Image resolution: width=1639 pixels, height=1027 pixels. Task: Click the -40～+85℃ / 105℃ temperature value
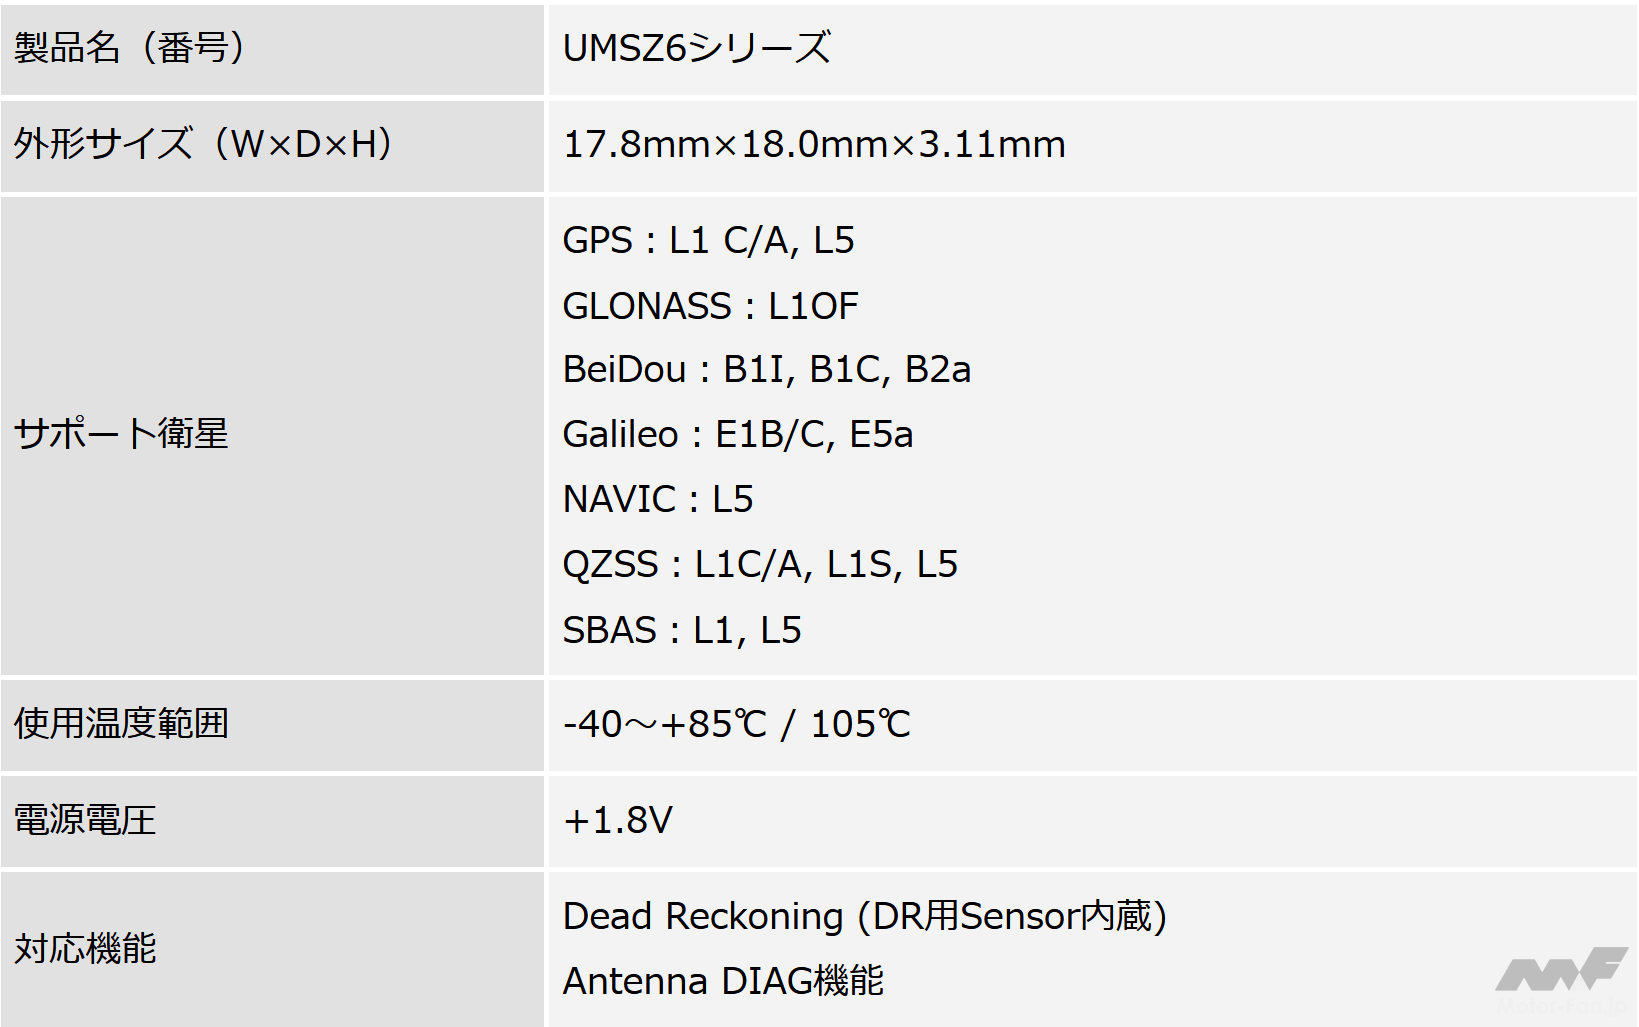[737, 723]
